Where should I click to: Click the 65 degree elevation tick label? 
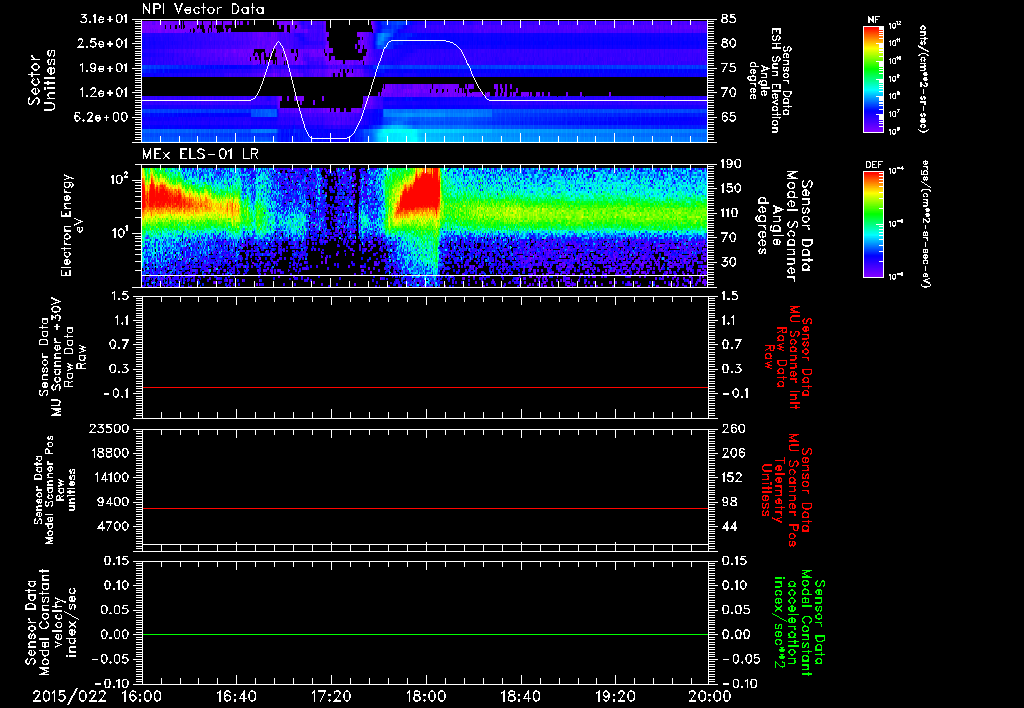(729, 117)
